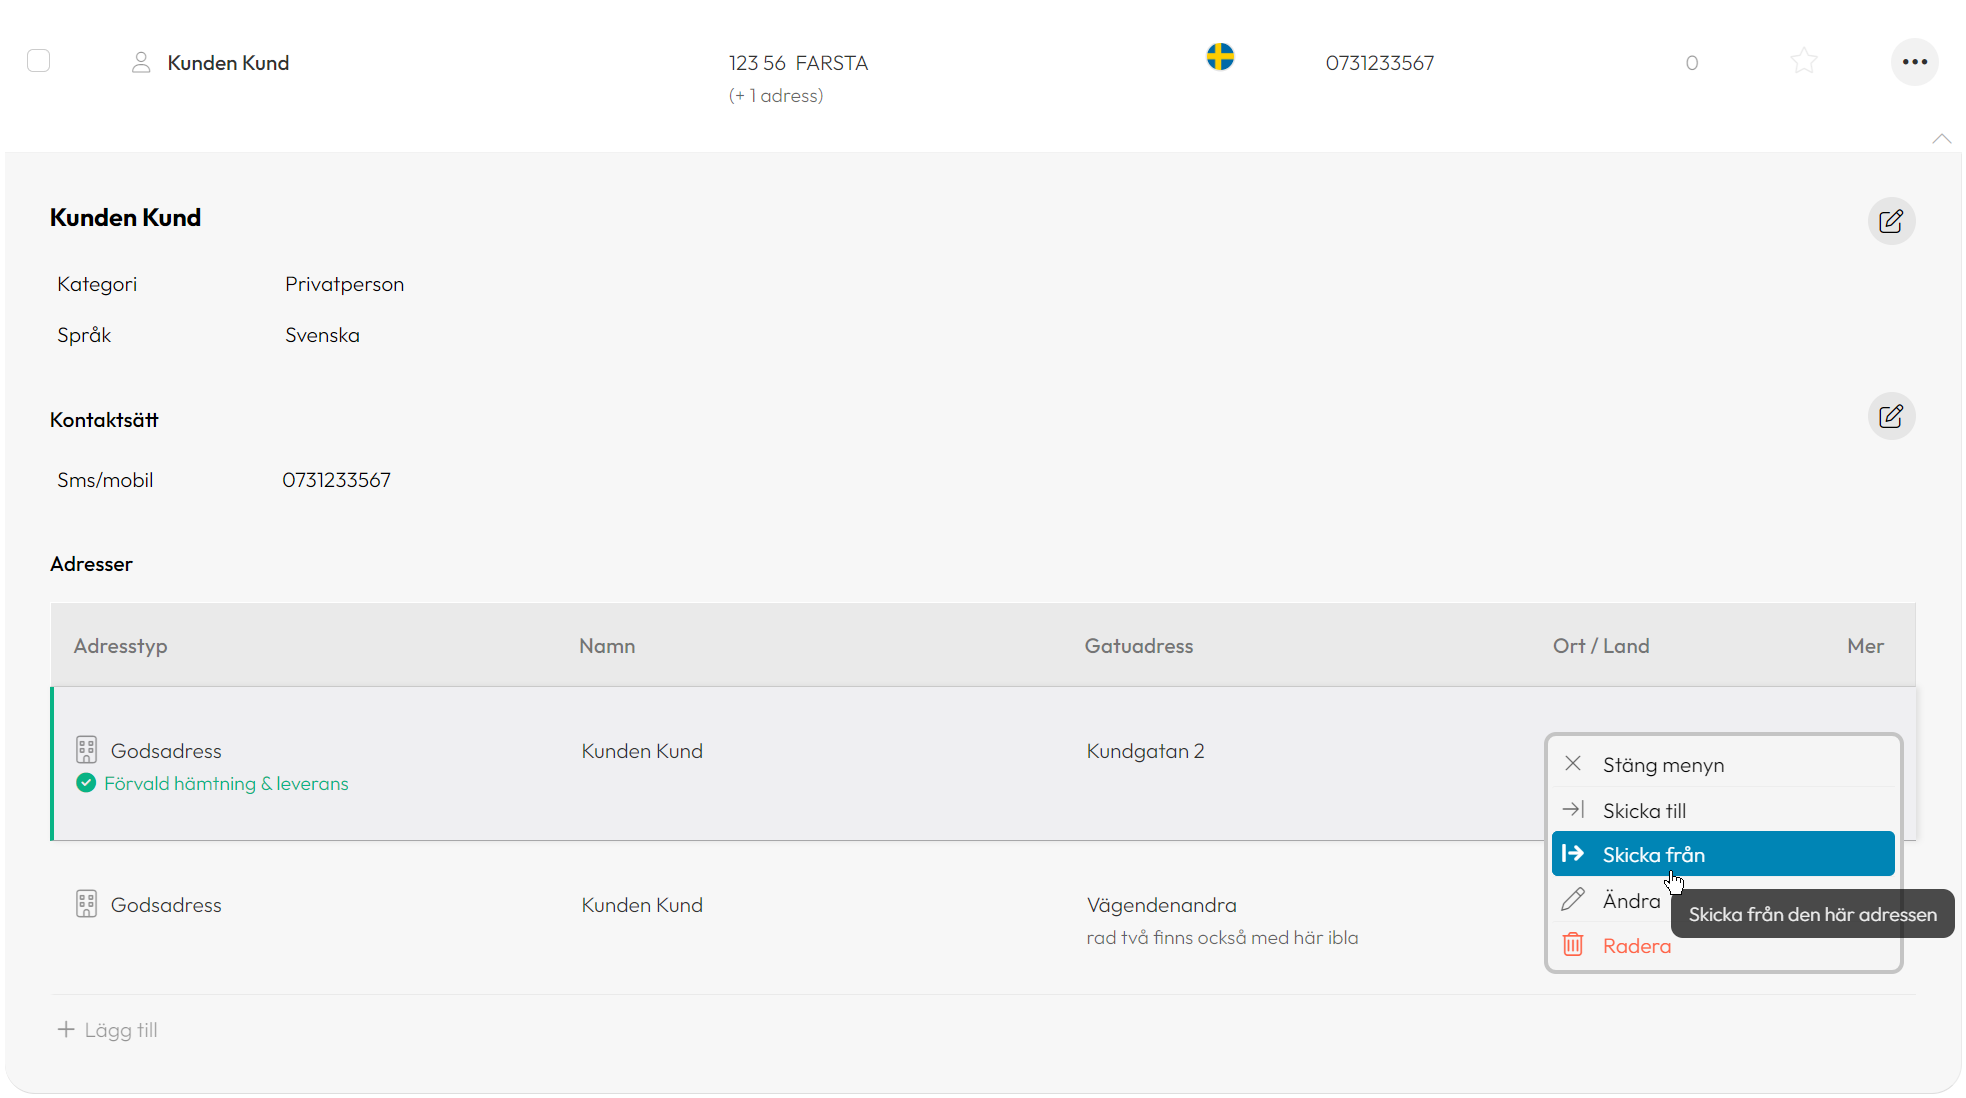
Task: Tick the checkbox for Kunden Kund row
Action: point(39,61)
